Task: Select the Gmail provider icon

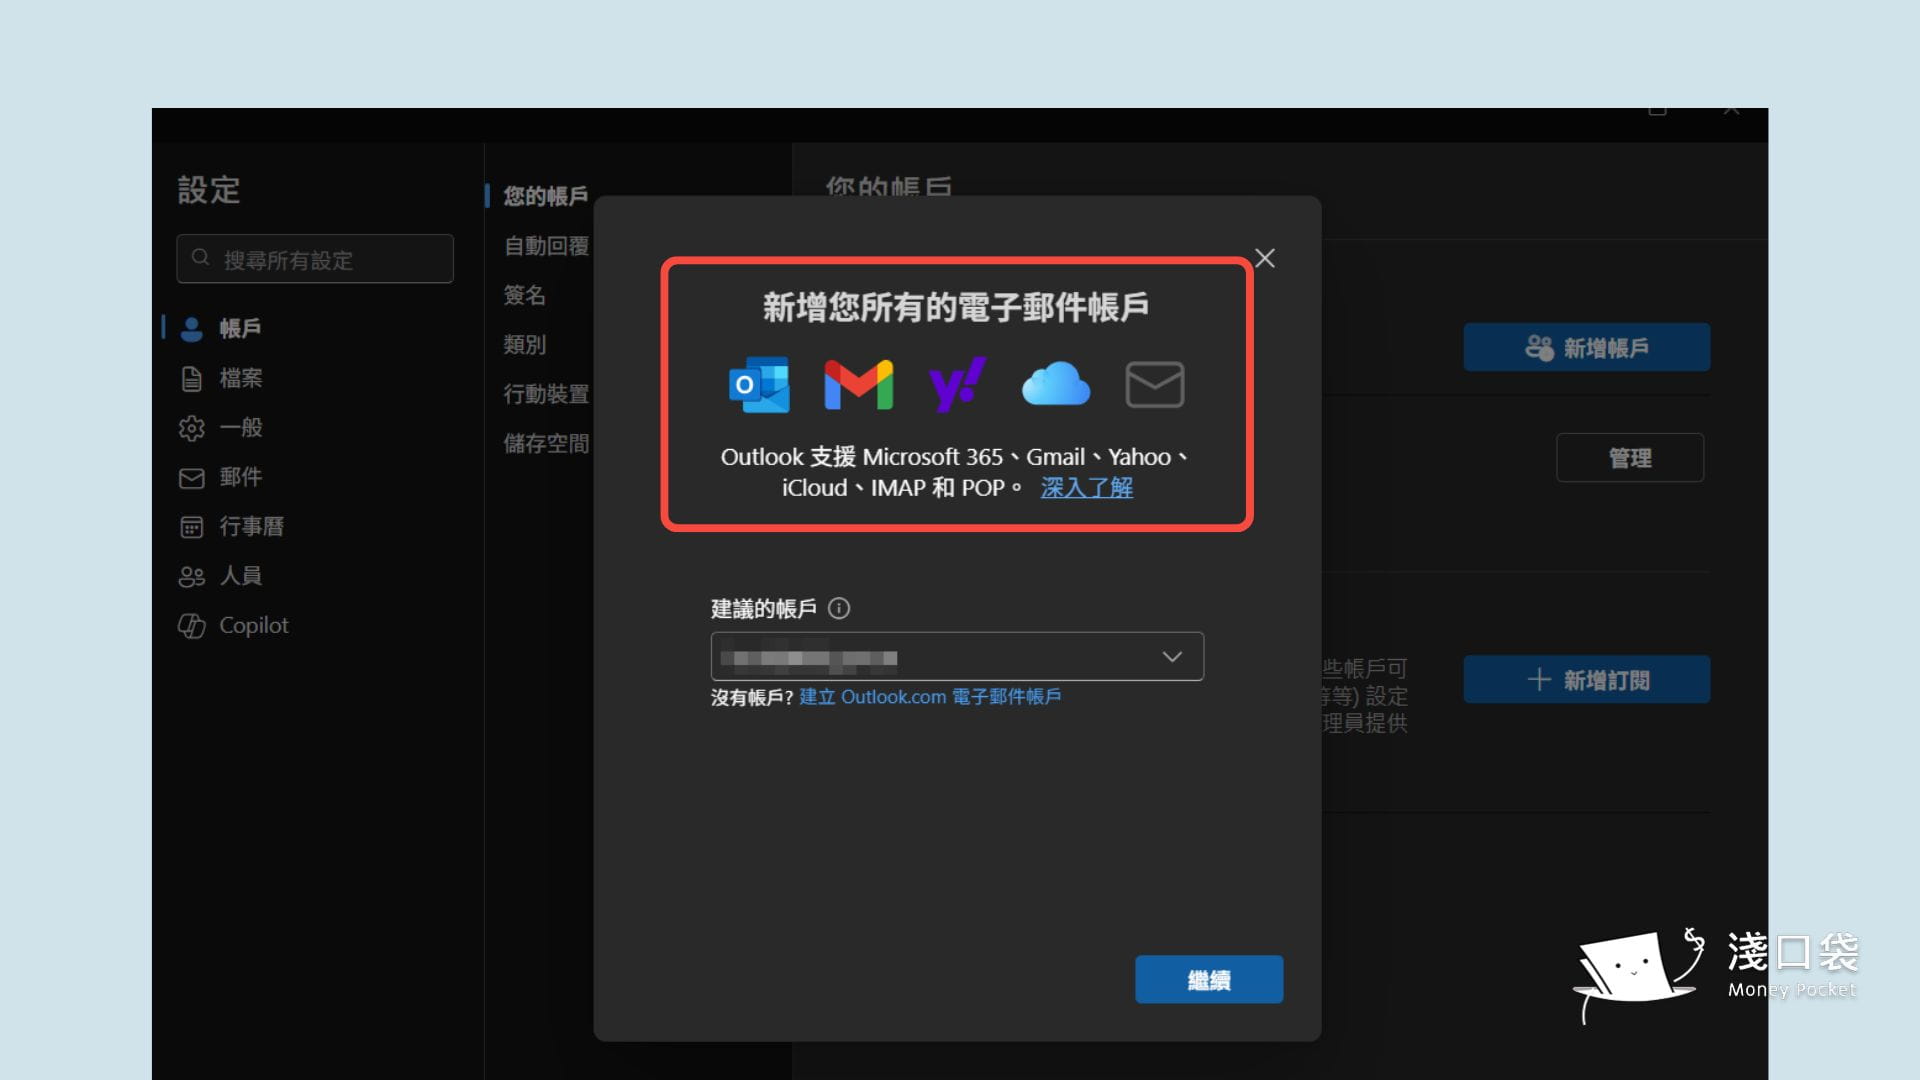Action: click(x=857, y=385)
